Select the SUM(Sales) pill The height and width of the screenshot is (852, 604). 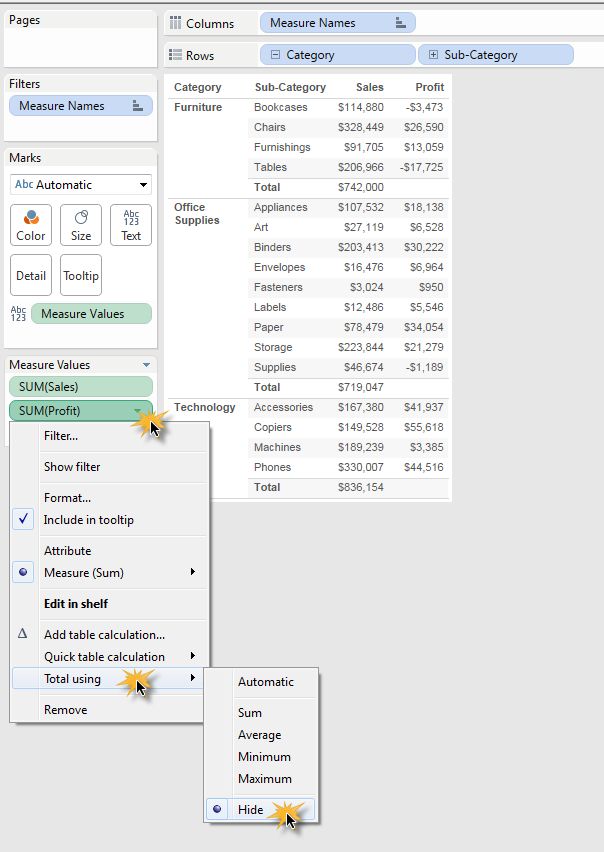[81, 387]
